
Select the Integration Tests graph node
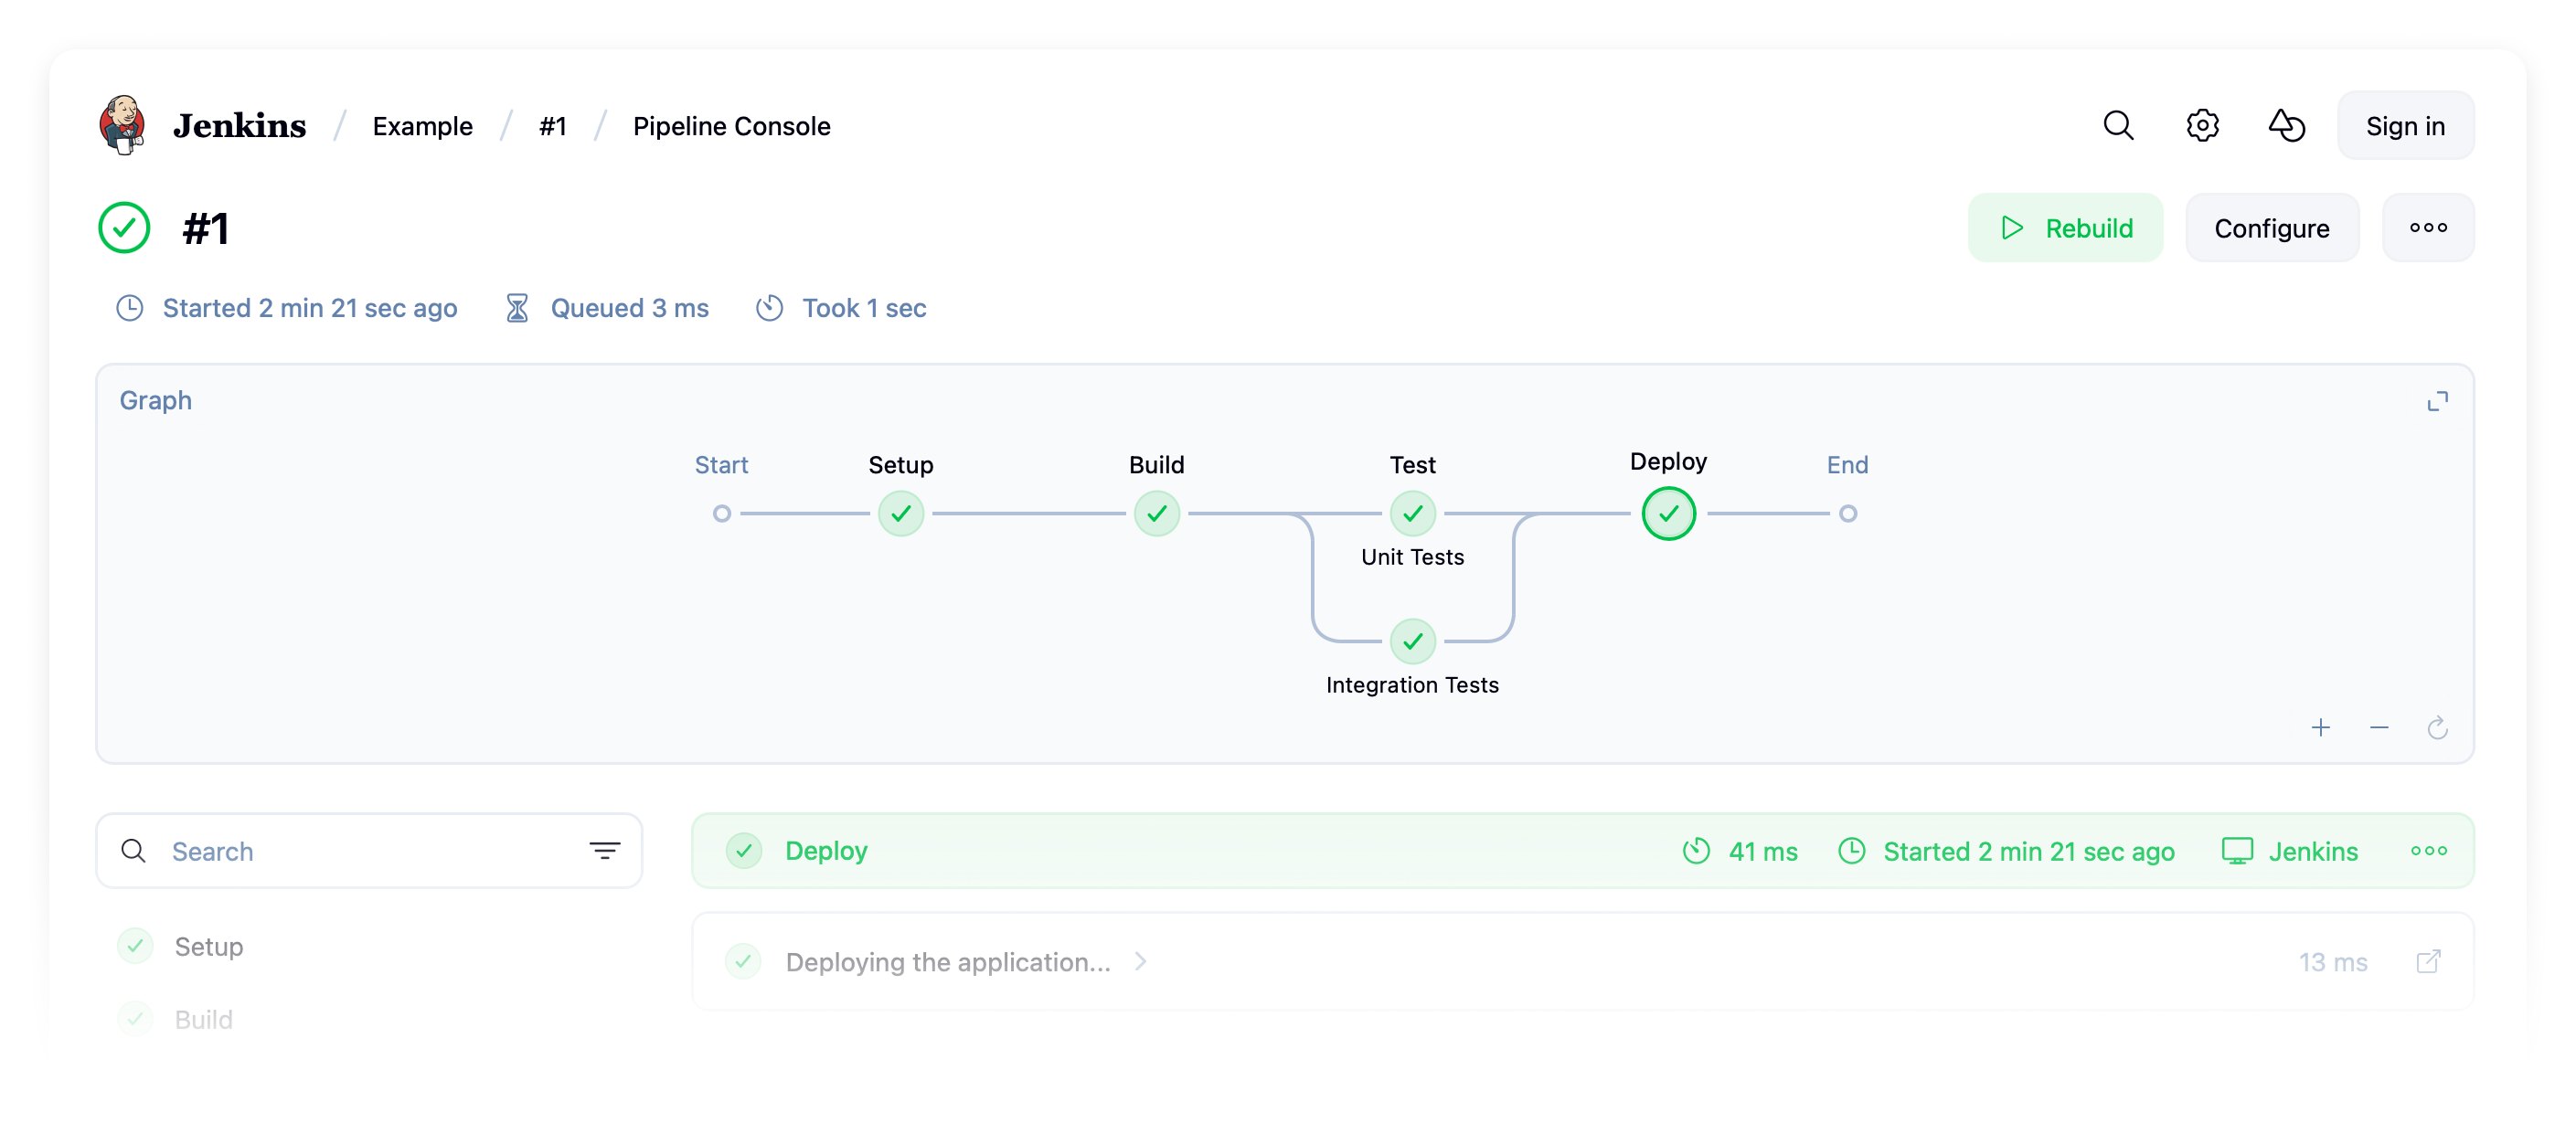[1412, 641]
